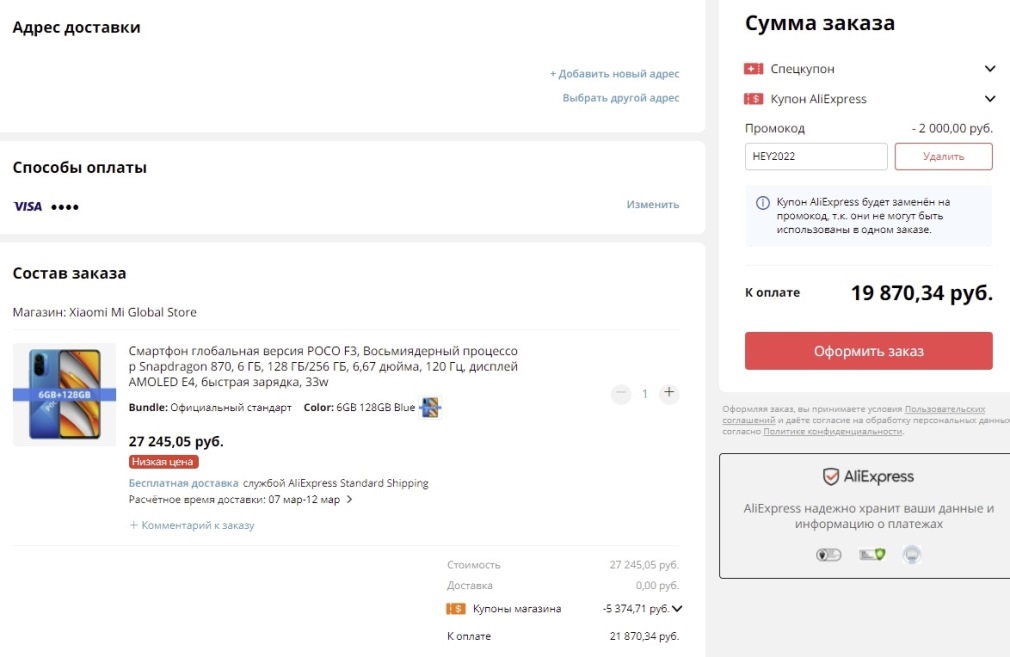Expand the Купон AliExpress dropdown arrow
The image size is (1010, 657).
point(990,99)
